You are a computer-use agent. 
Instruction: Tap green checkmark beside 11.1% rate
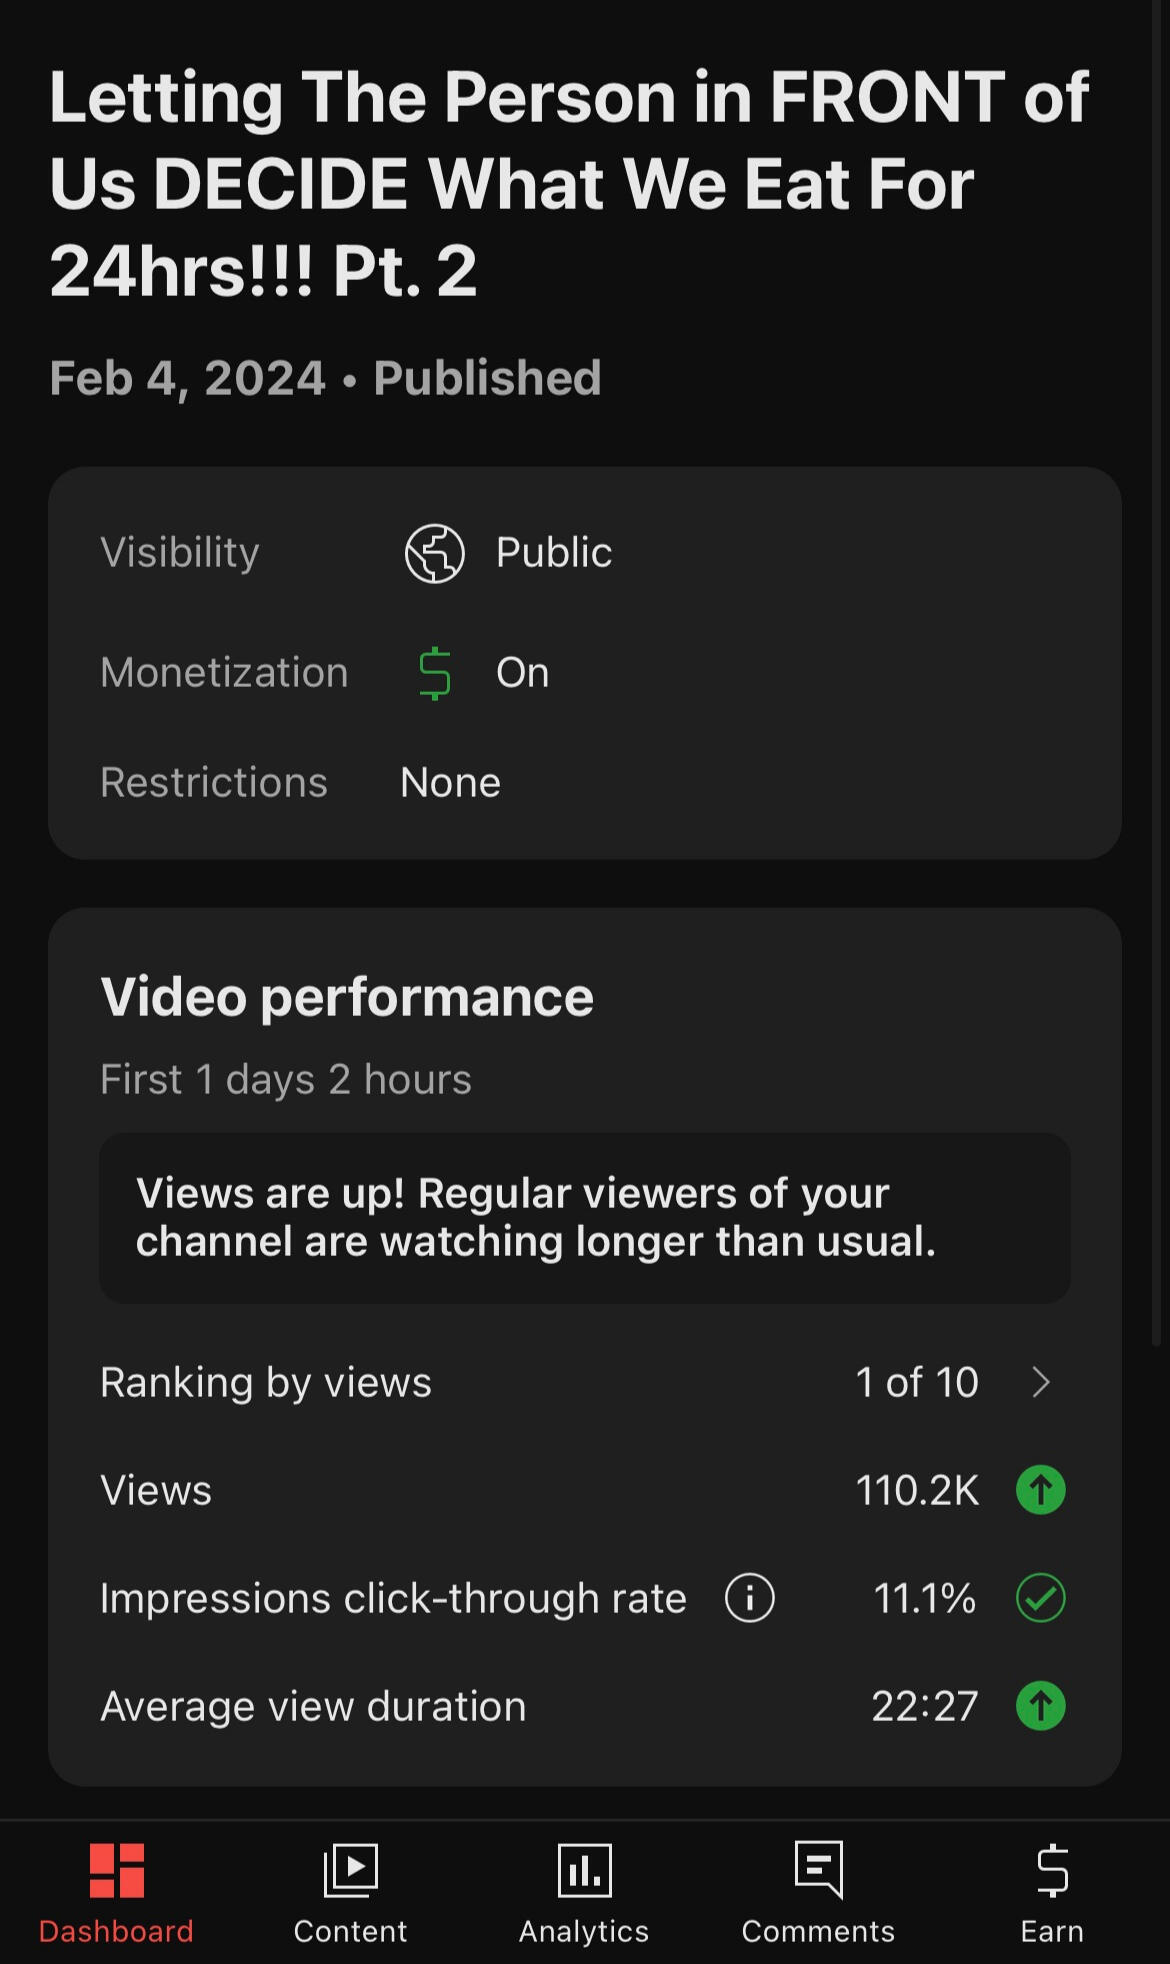tap(1041, 1598)
